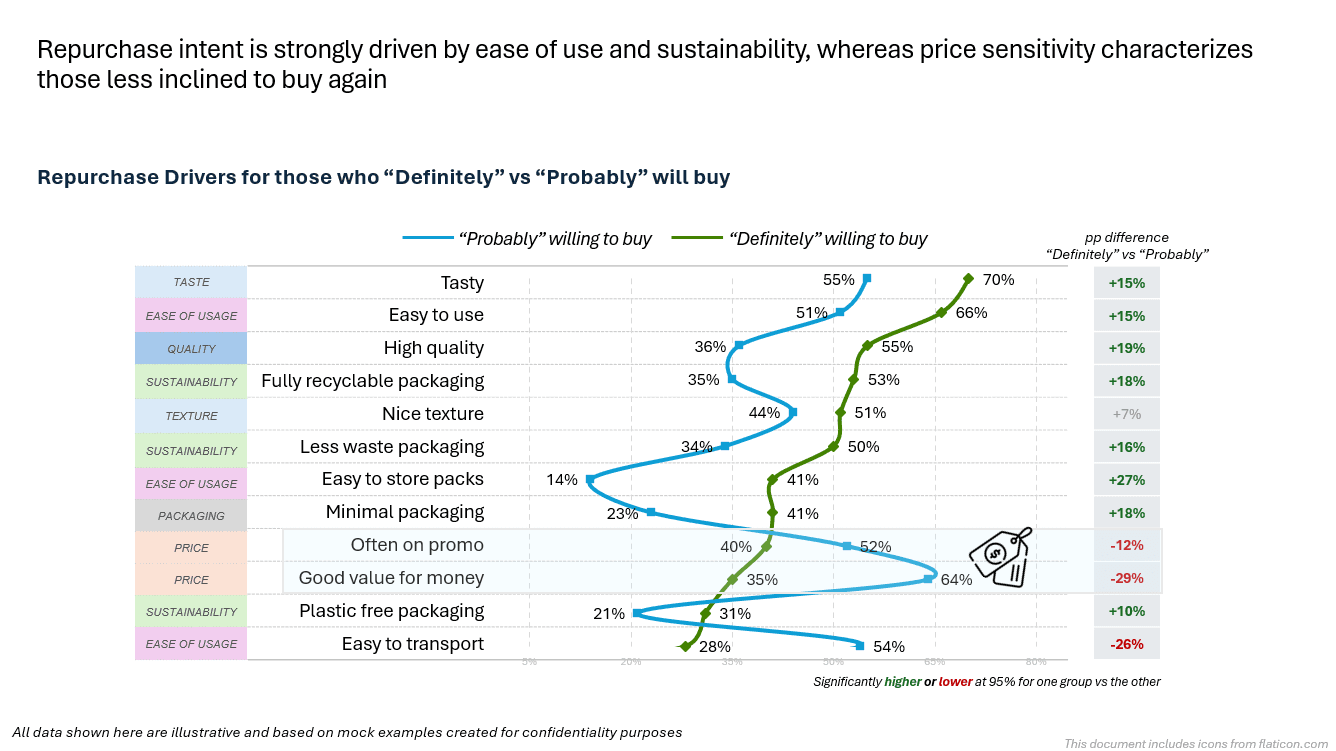Click the 28% Easy to transport green marker
Screen dimensions: 1336x751
coord(685,647)
